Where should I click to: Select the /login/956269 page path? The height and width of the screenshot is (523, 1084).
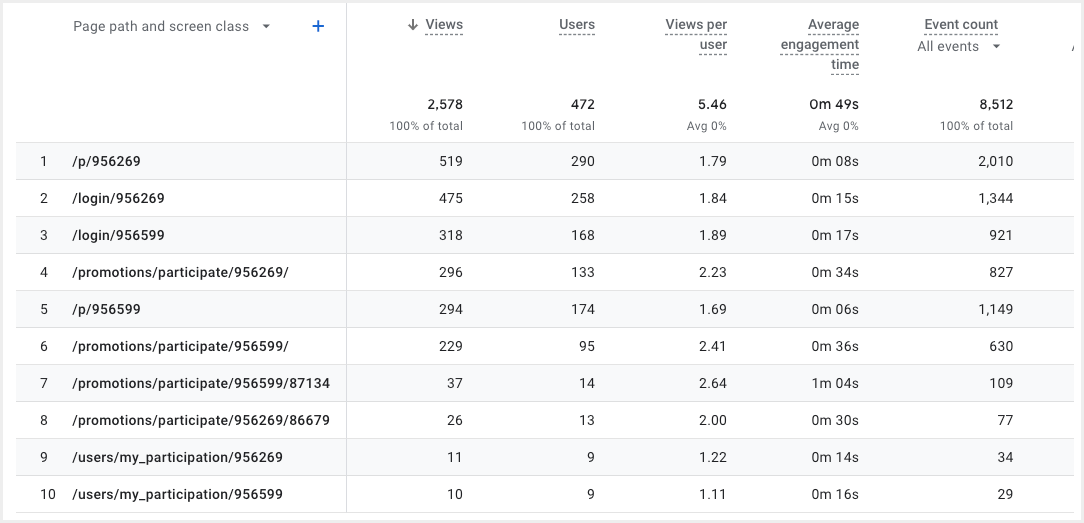[118, 198]
